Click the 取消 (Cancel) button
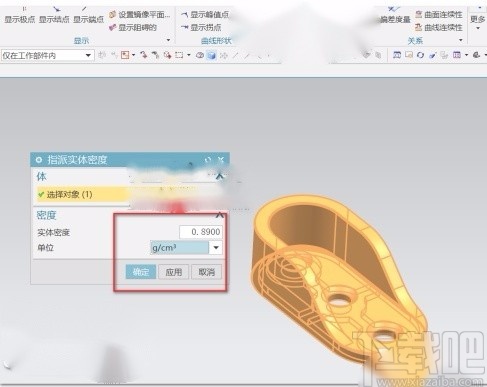Viewport: 487px width, 387px height. pyautogui.click(x=207, y=272)
